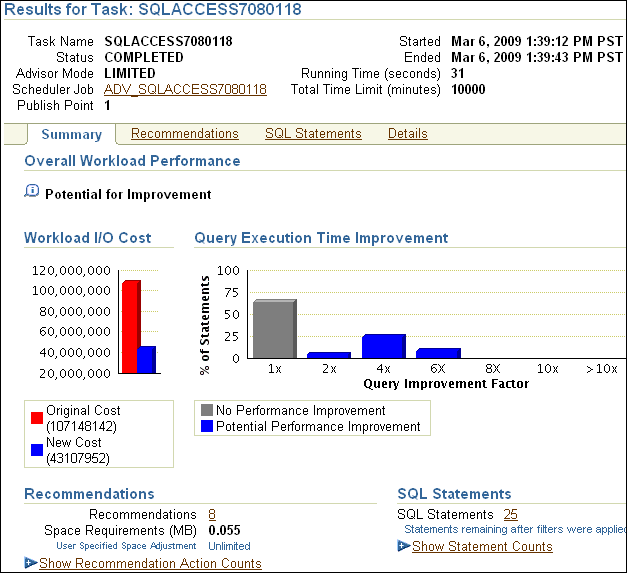Screen dimensions: 627x573
Task: Open the Recommendations tab
Action: point(185,134)
